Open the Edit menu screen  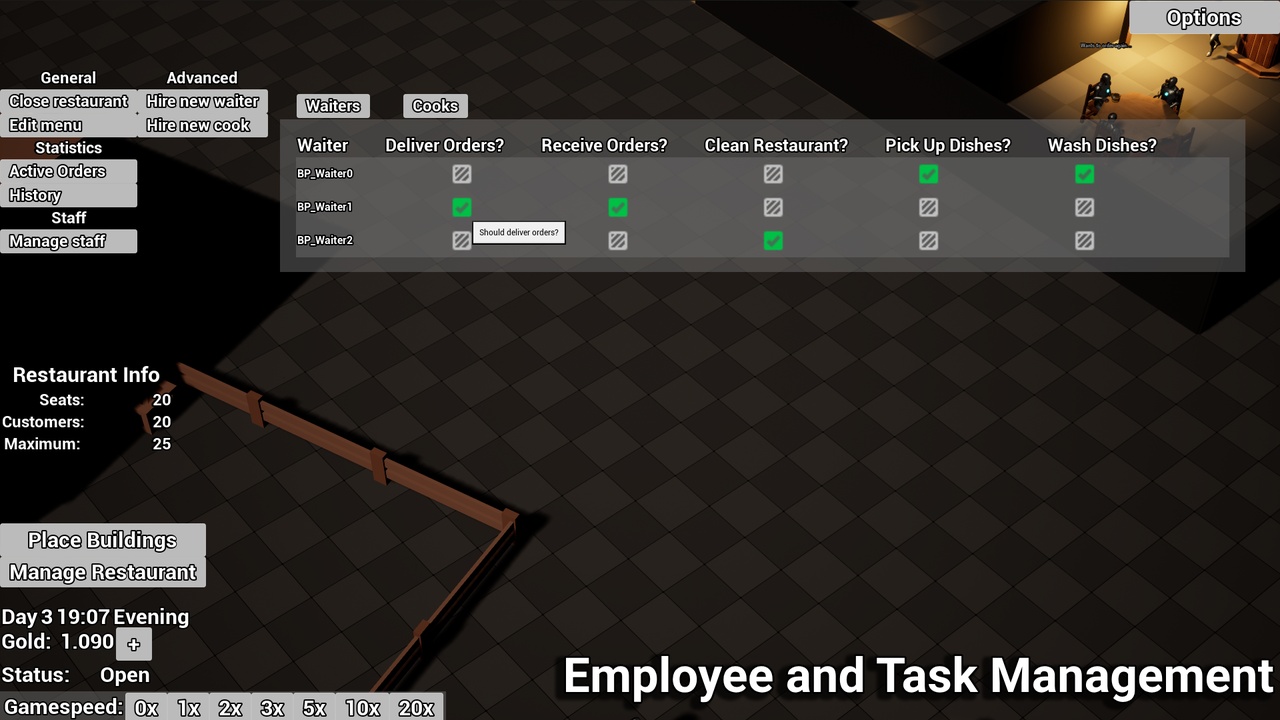44,125
